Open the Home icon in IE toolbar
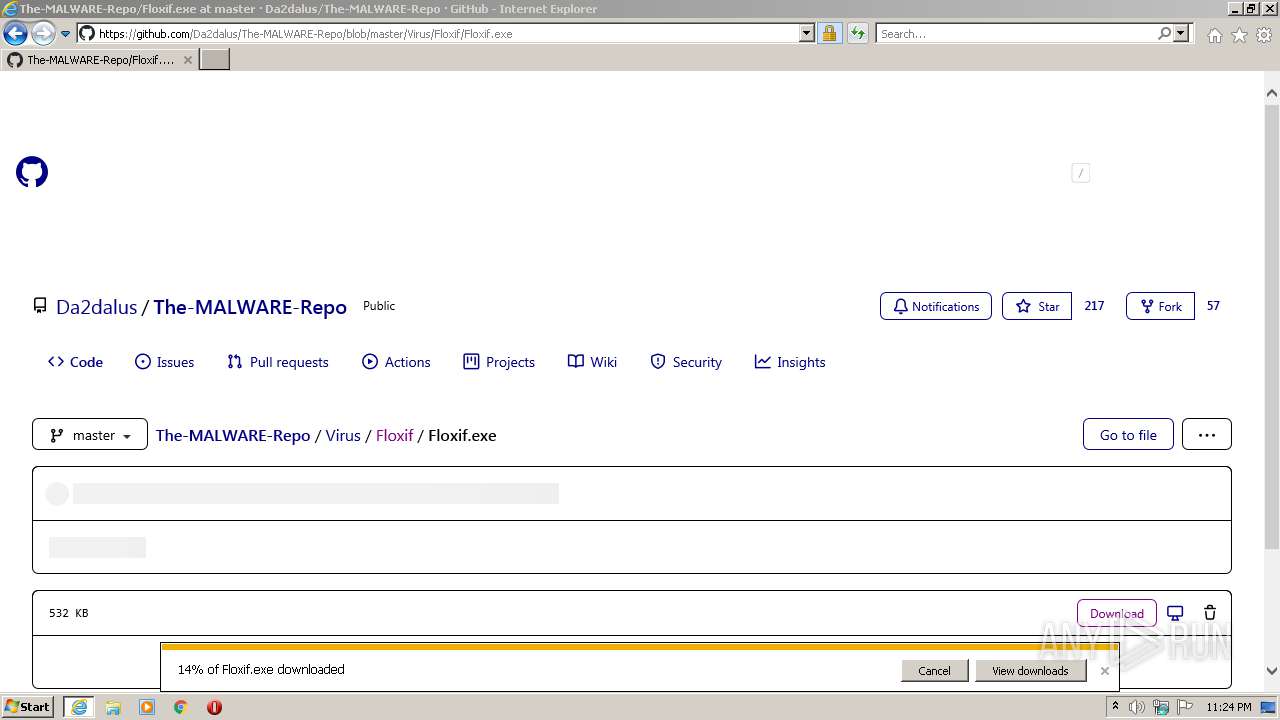Screen dimensions: 1280x720 [1214, 35]
